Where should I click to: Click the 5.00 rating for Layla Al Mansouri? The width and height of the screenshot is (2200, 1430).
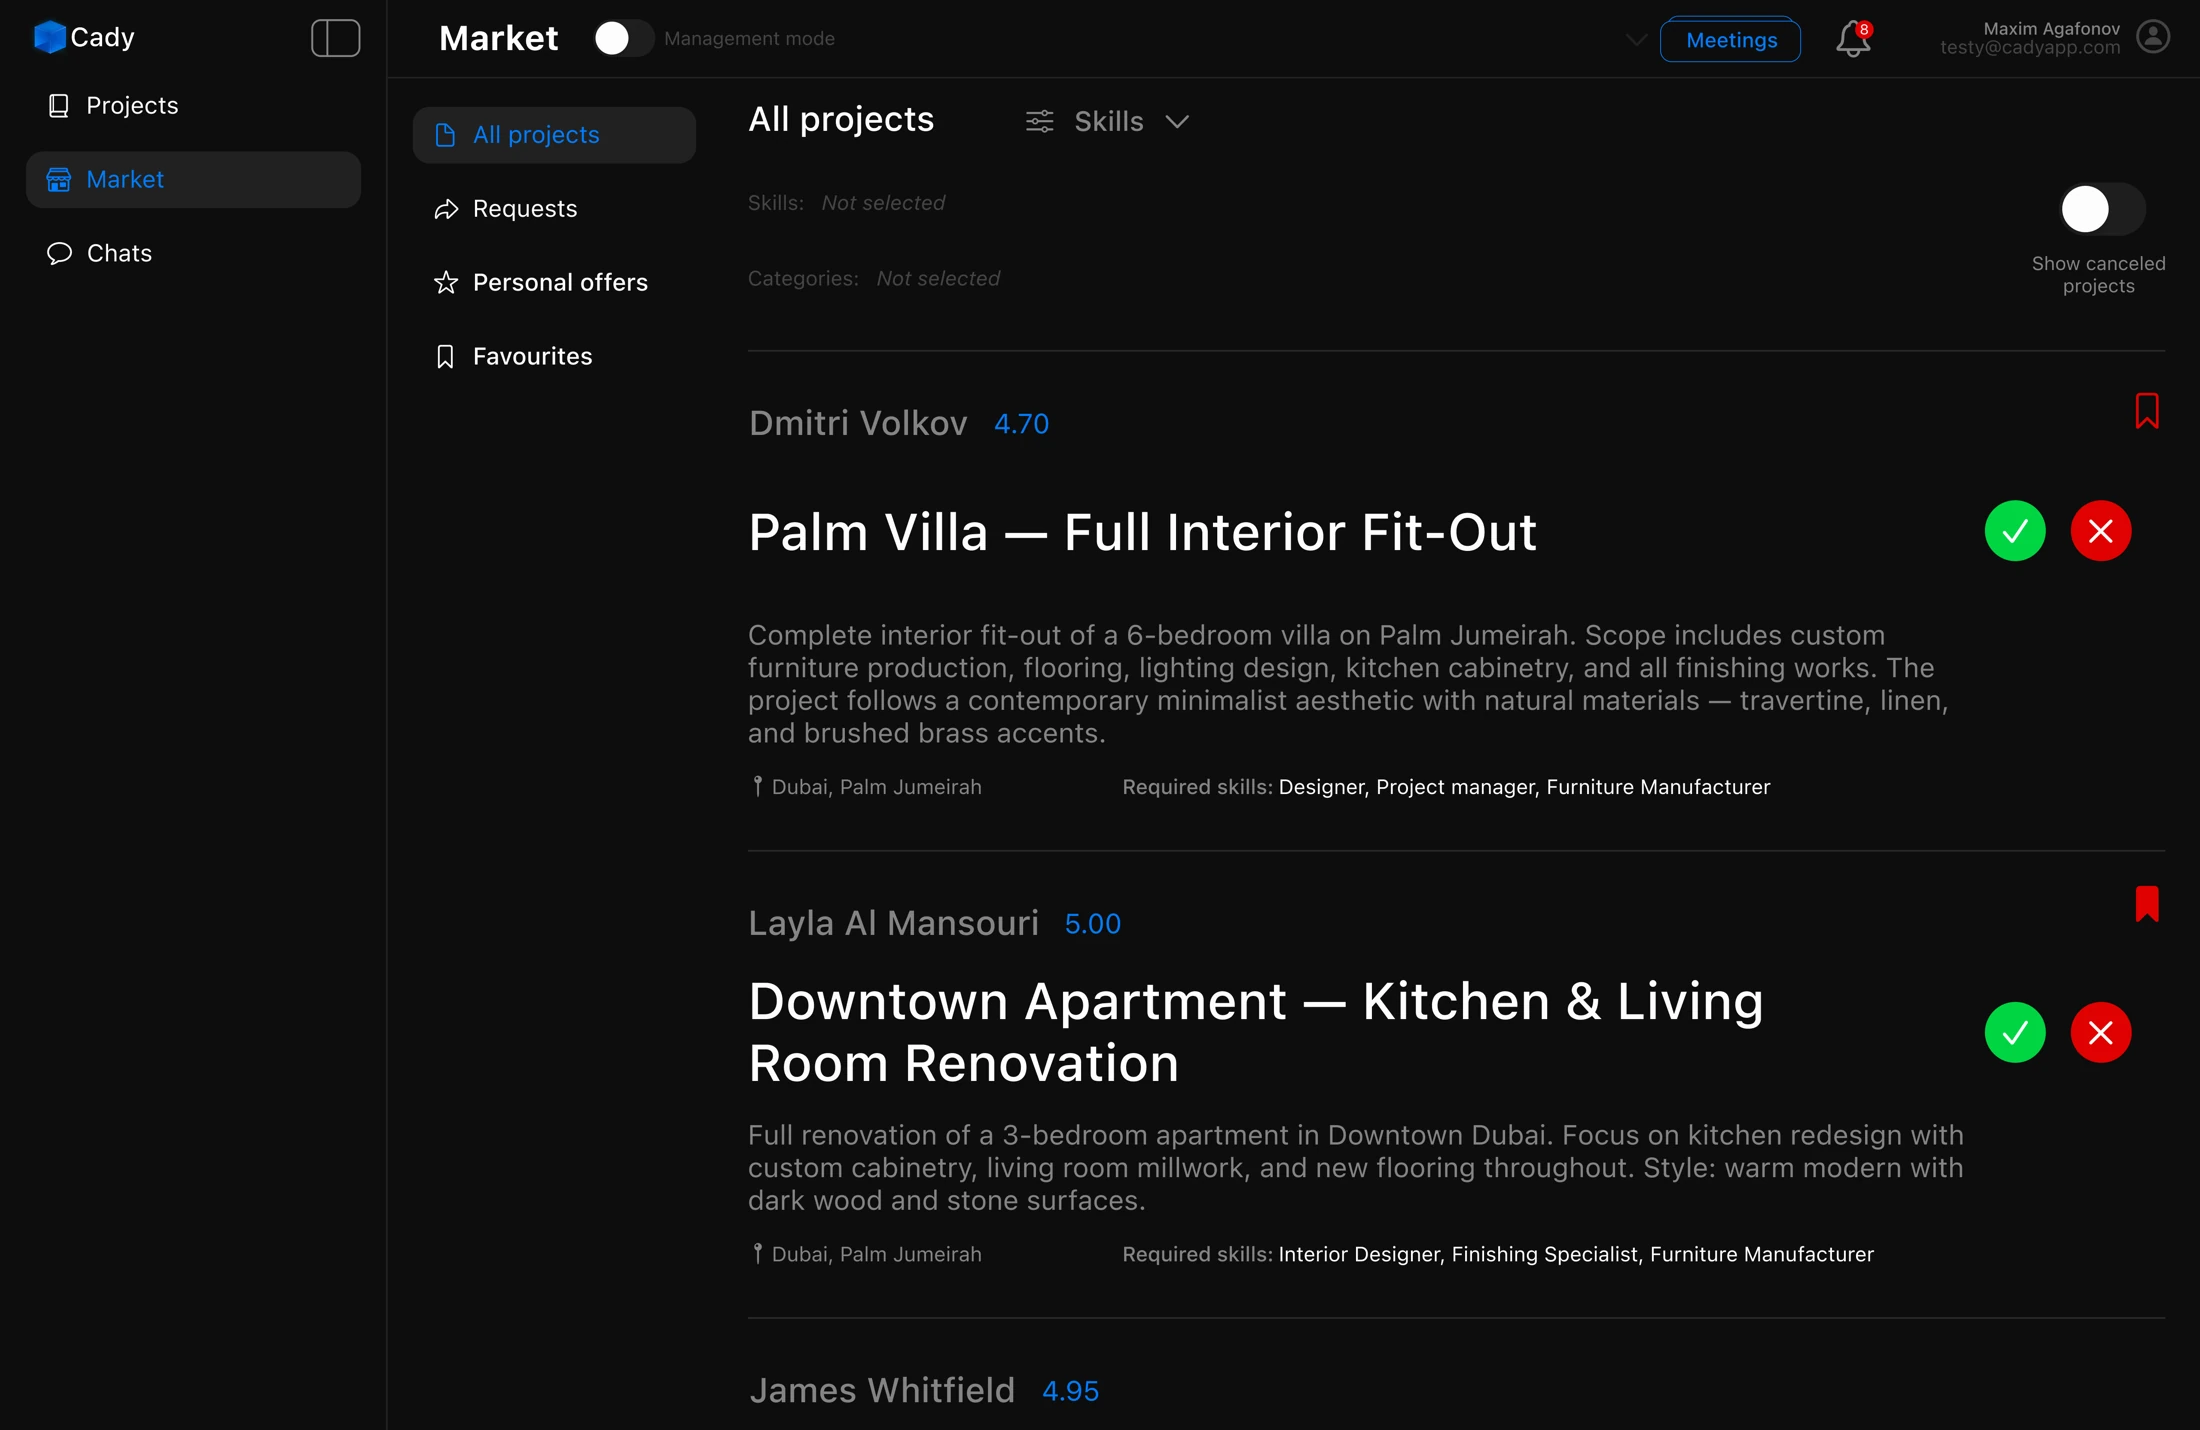click(x=1093, y=924)
